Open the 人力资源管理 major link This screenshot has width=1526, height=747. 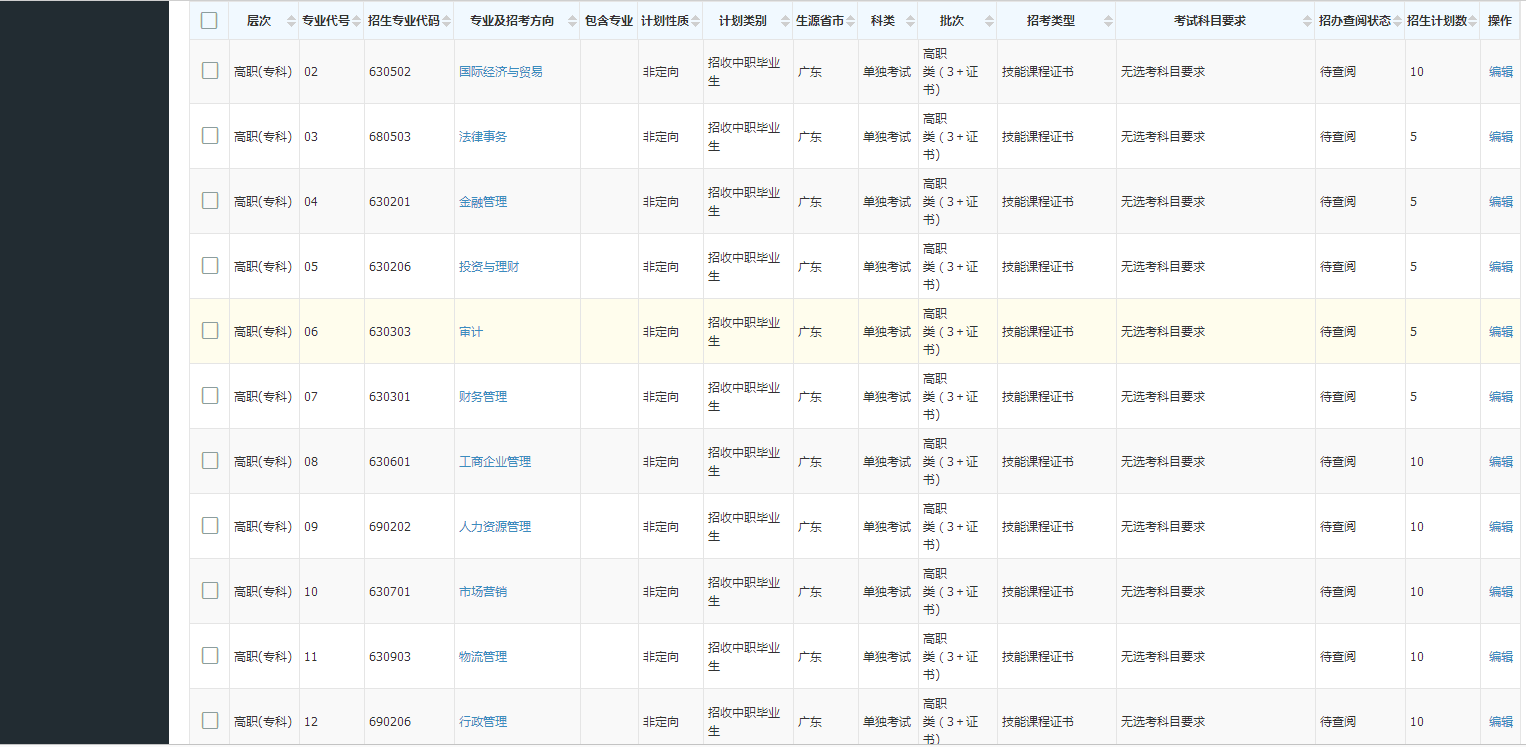click(495, 527)
